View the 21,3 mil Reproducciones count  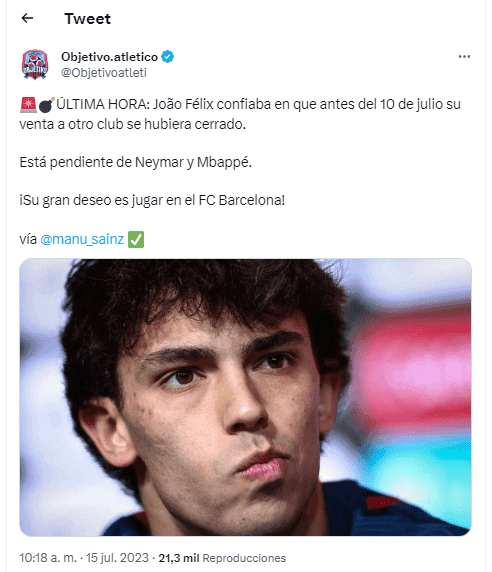pos(222,558)
